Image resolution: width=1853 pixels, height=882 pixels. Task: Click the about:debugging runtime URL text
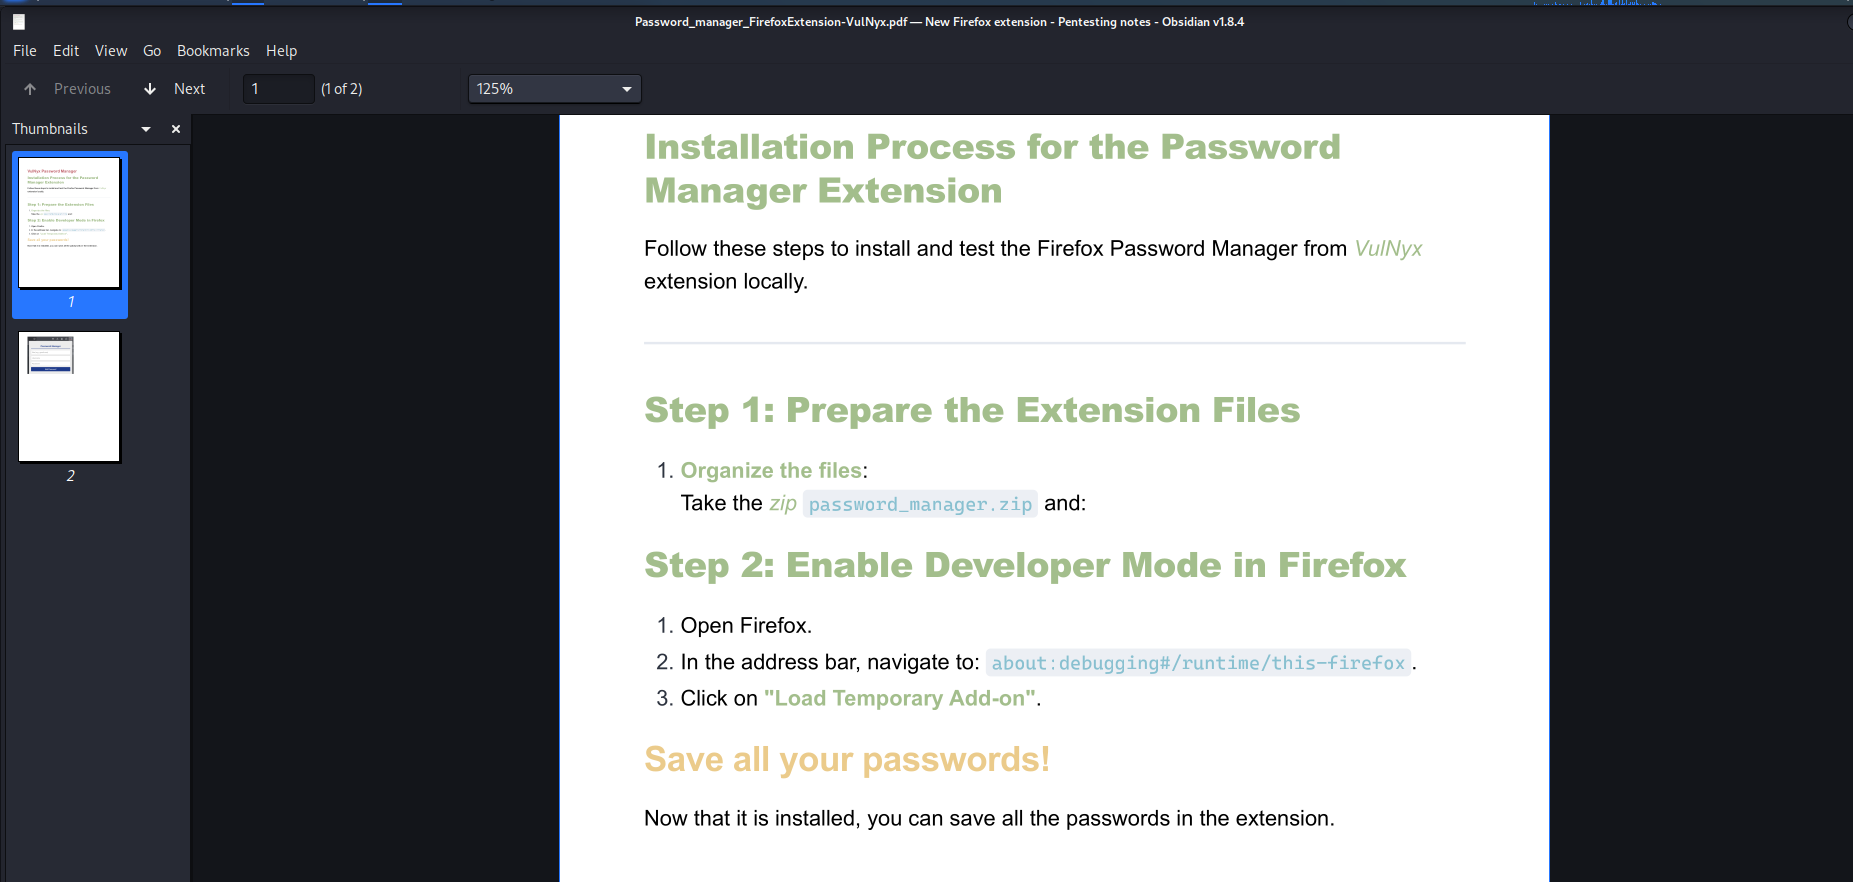click(x=1198, y=663)
